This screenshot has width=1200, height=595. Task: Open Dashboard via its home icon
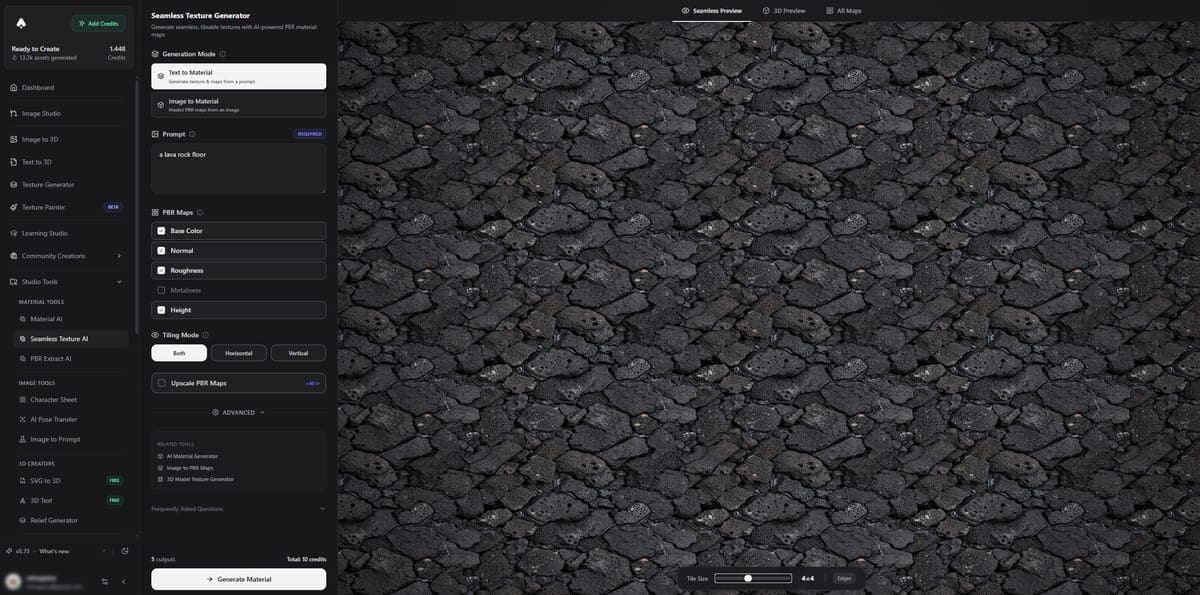tap(14, 88)
